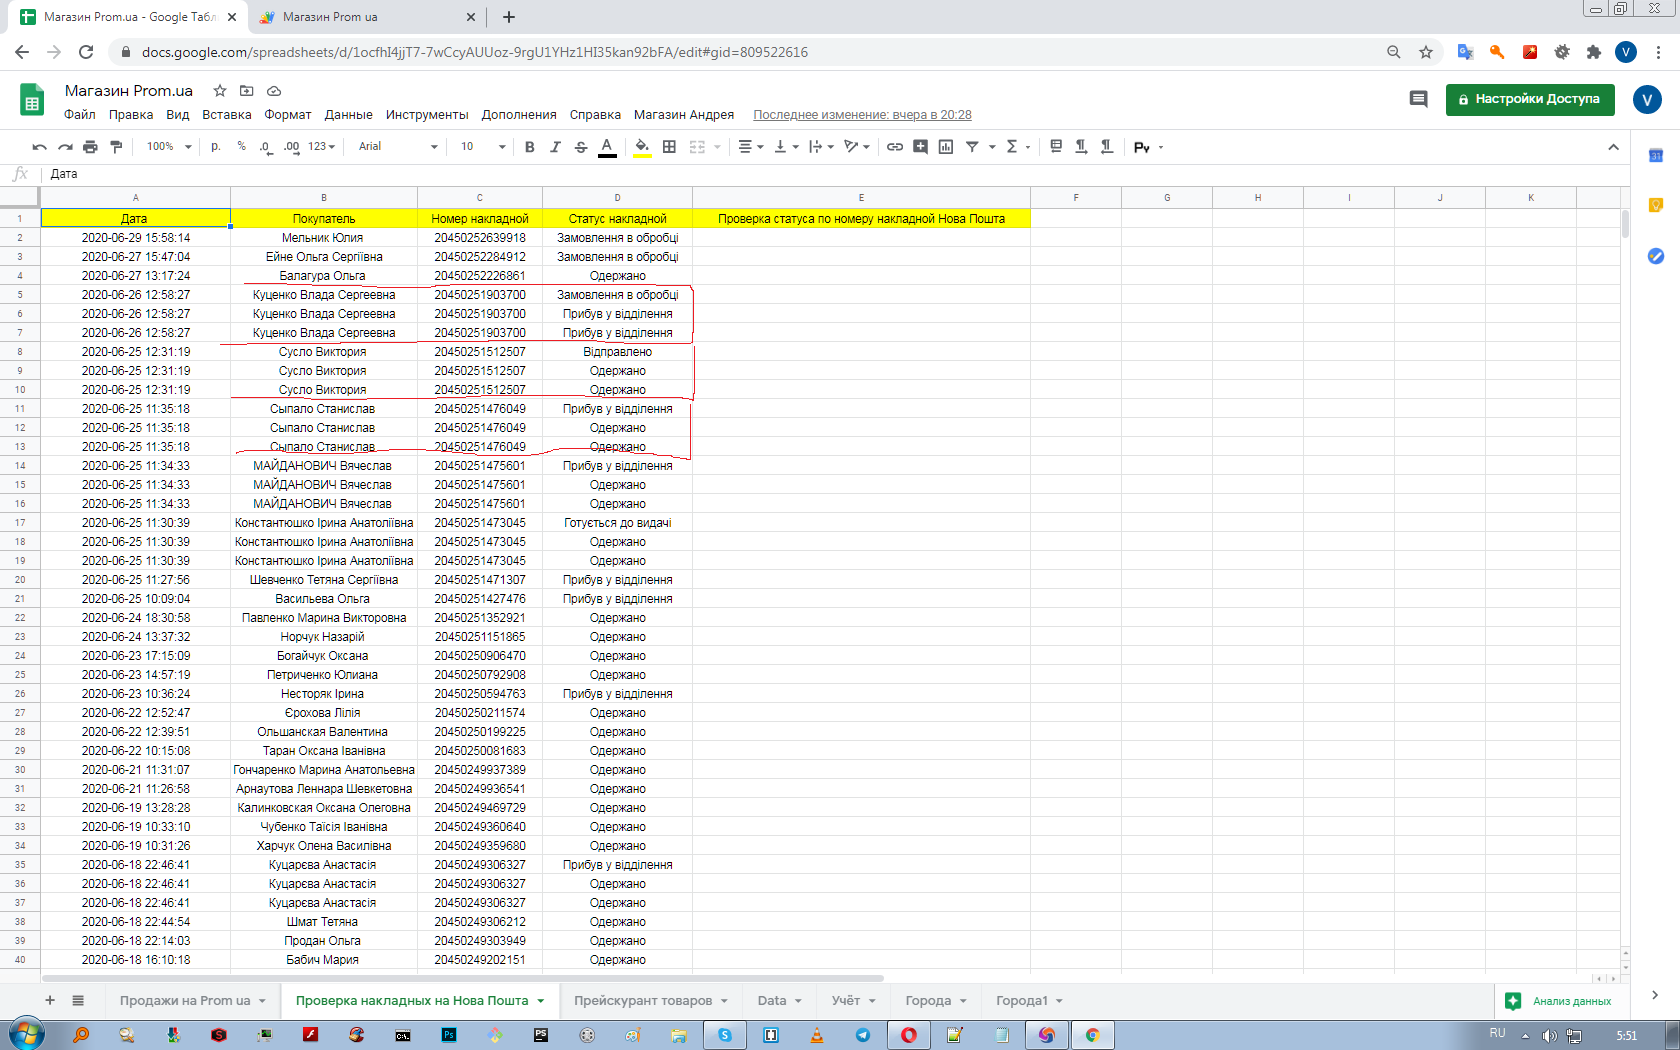Open the cell borders menu
Image resolution: width=1680 pixels, height=1050 pixels.
pos(669,147)
